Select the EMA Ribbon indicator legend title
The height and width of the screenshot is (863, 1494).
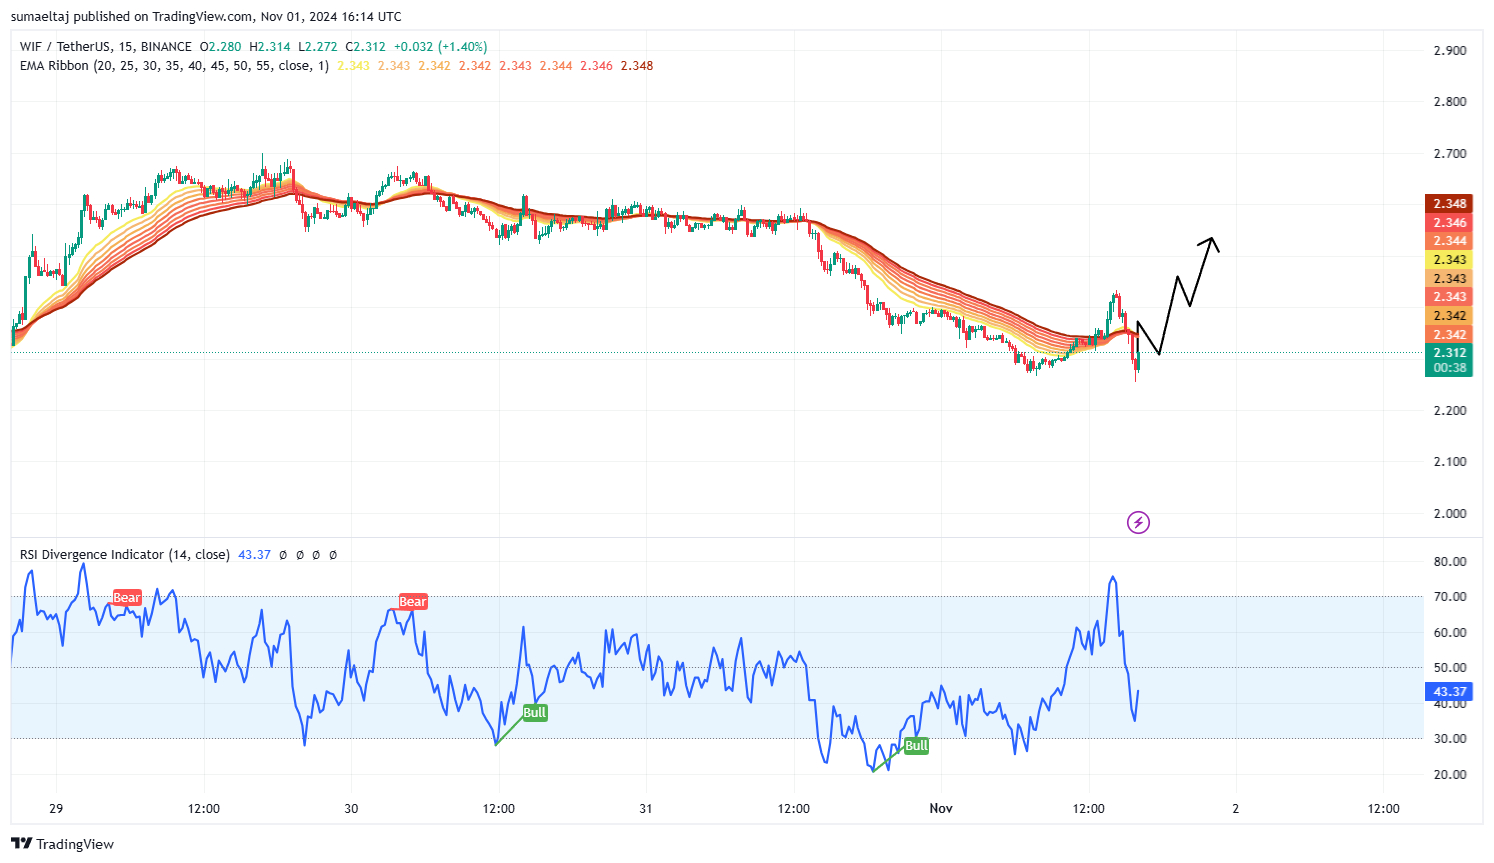174,66
